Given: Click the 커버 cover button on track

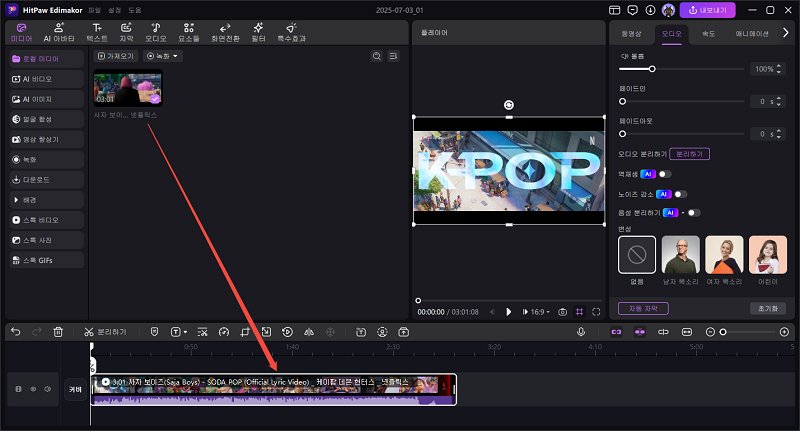Looking at the screenshot, I should [x=75, y=389].
